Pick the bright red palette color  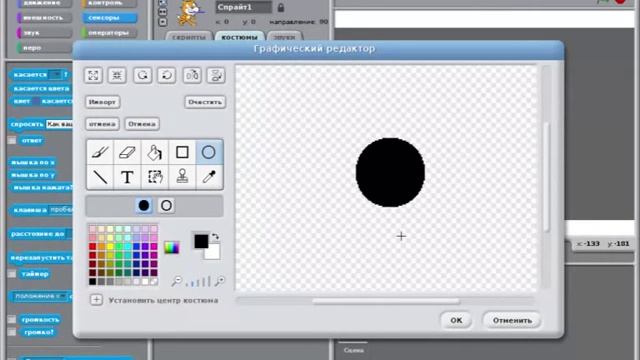[x=93, y=247]
